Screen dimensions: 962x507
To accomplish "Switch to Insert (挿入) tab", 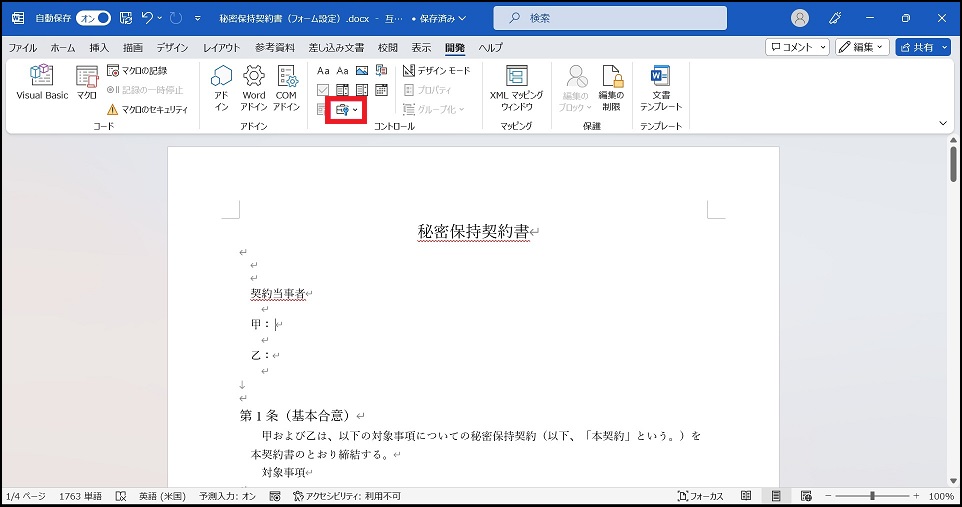I will (x=99, y=47).
